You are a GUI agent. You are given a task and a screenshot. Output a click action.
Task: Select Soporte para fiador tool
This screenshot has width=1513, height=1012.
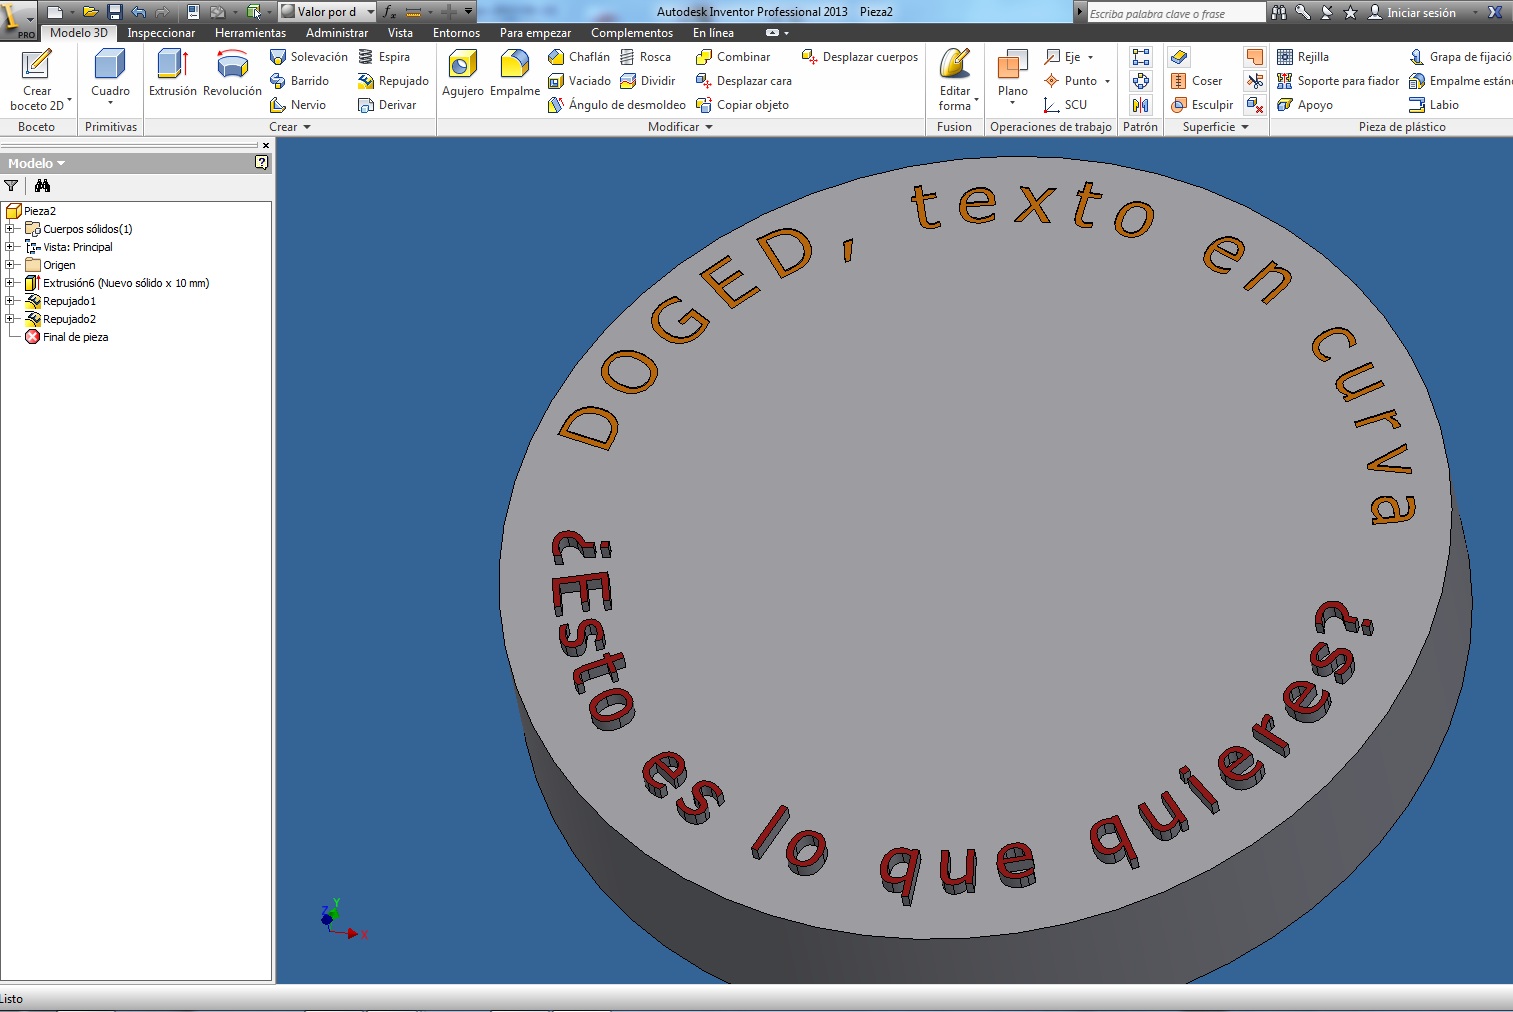tap(1338, 81)
